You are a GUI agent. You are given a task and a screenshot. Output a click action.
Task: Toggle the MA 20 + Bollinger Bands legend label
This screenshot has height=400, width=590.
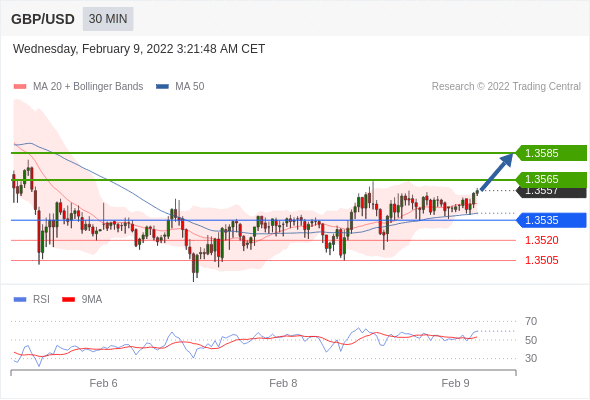pyautogui.click(x=88, y=87)
